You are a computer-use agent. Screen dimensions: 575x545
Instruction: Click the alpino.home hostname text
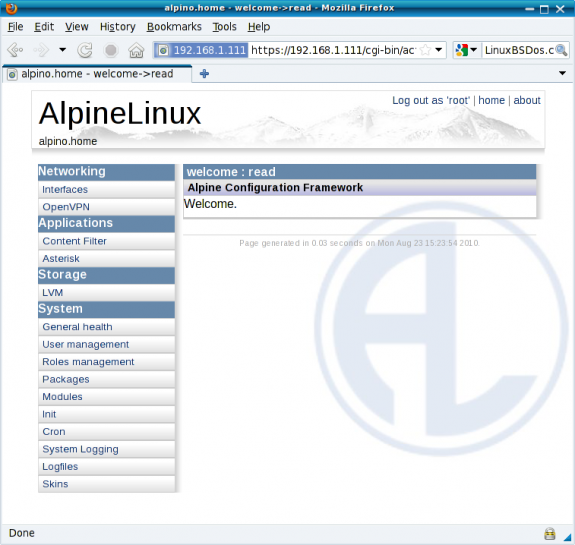(68, 141)
